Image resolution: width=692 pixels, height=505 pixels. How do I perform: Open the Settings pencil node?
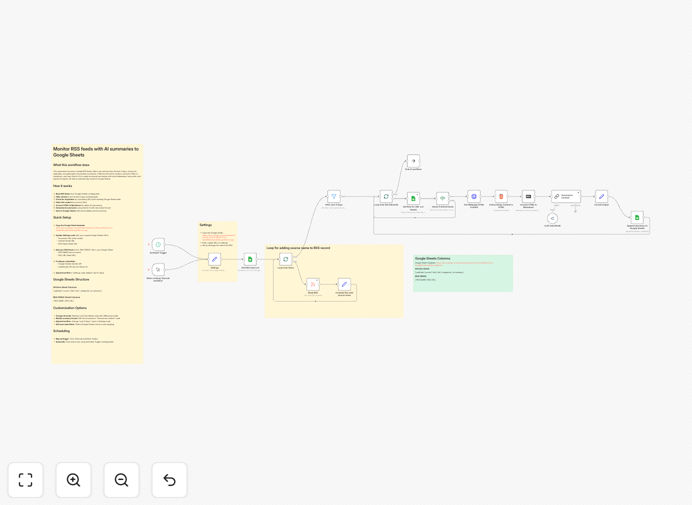(214, 259)
